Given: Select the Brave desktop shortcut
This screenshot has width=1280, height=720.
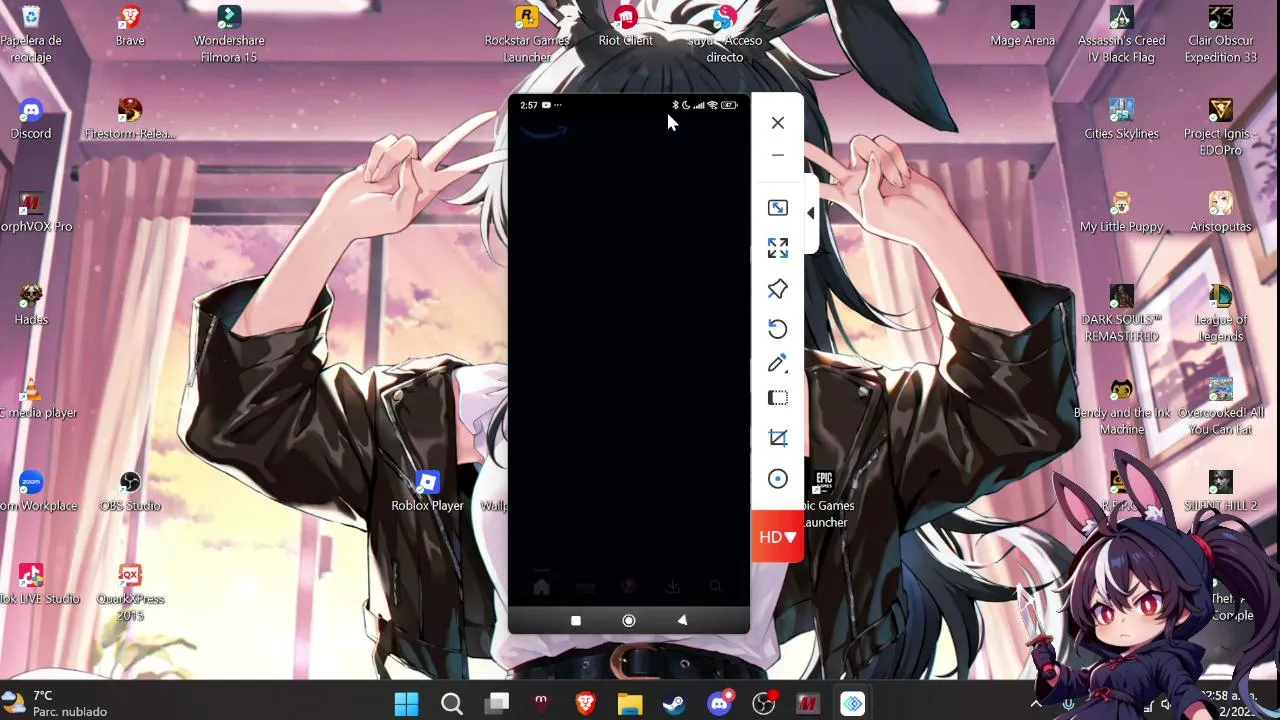Looking at the screenshot, I should point(130,27).
